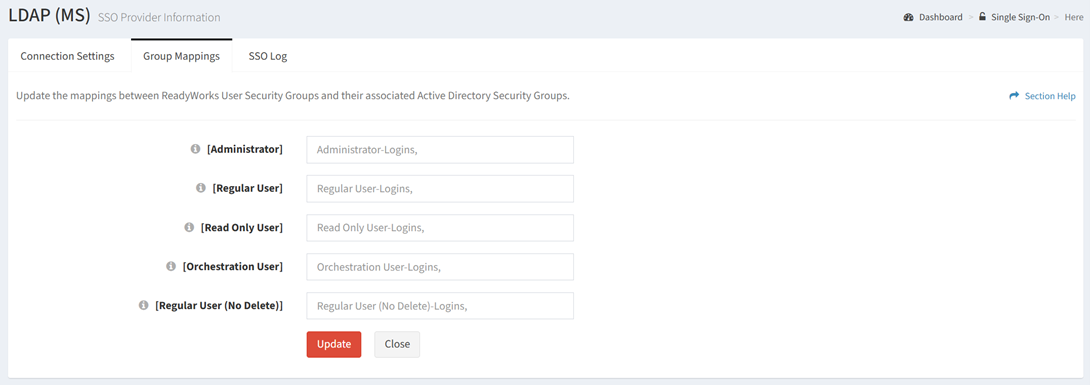Select the Group Mappings tab
The height and width of the screenshot is (385, 1090).
tap(181, 56)
